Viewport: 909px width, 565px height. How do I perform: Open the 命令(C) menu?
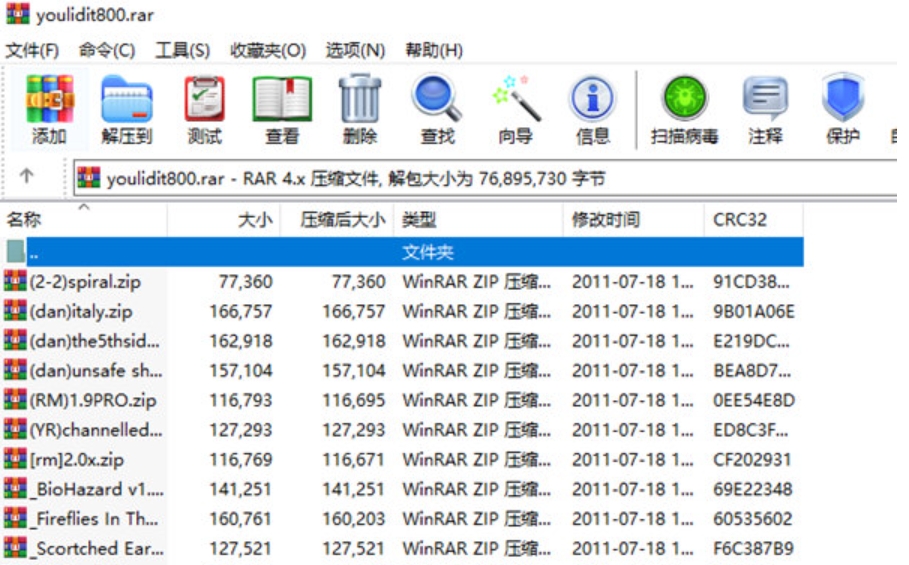click(x=107, y=50)
